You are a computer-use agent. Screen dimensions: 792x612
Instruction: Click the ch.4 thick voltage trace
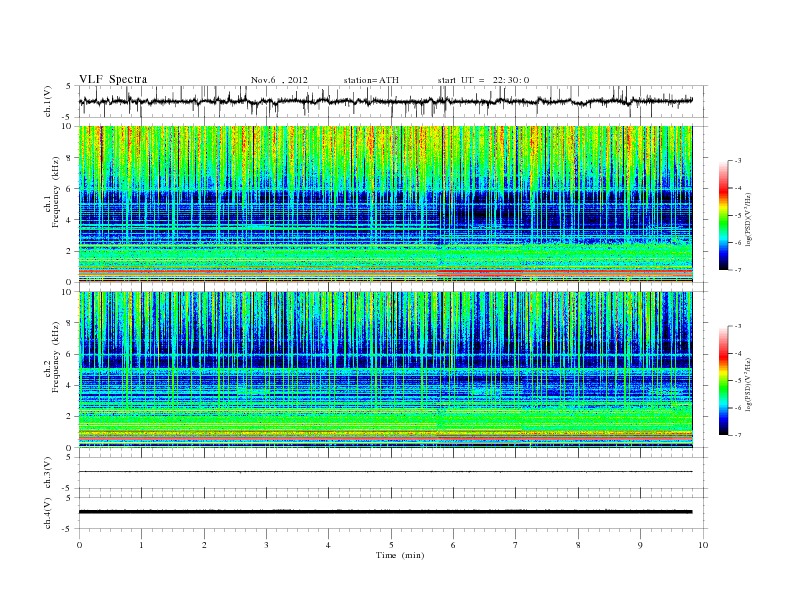coord(385,512)
